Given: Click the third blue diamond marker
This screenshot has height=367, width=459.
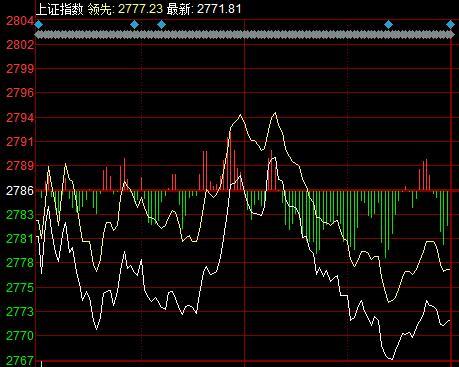Looking at the screenshot, I should 161,25.
